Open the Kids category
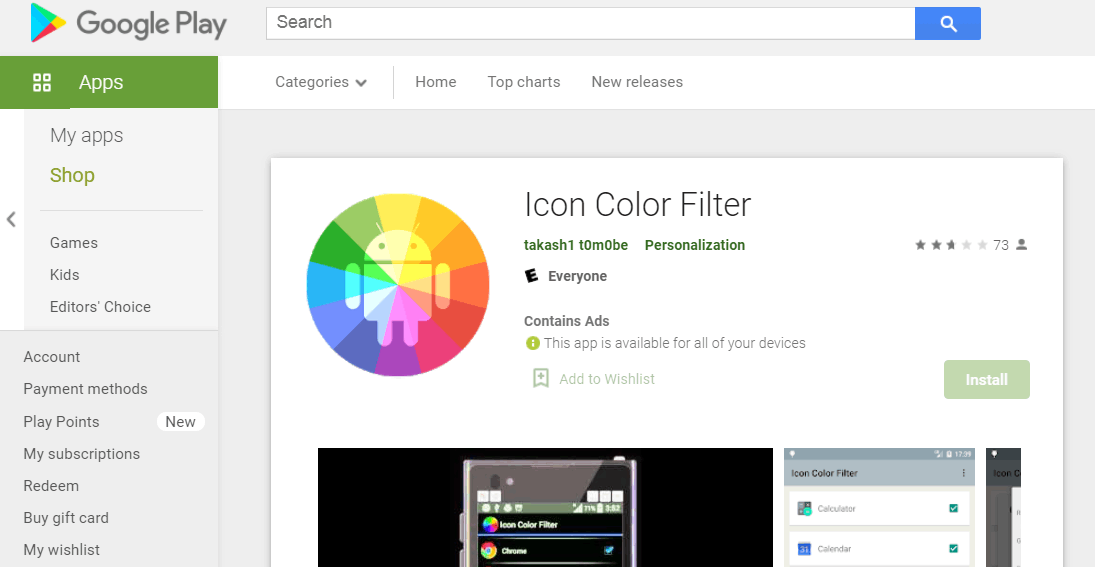 pyautogui.click(x=64, y=275)
